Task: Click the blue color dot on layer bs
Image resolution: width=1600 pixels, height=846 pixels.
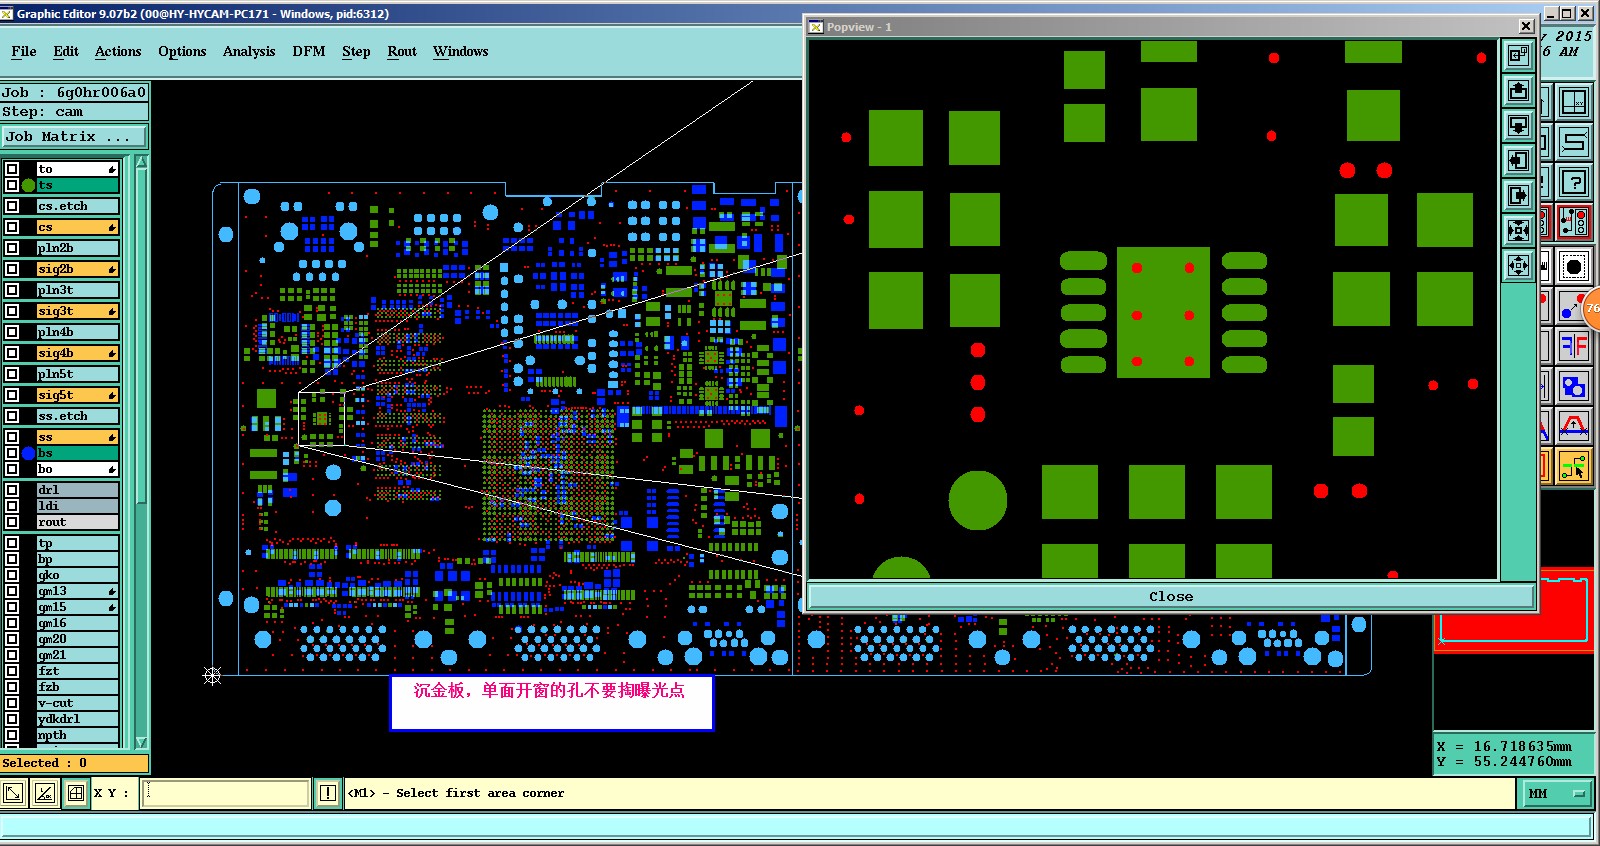Action: click(x=28, y=453)
